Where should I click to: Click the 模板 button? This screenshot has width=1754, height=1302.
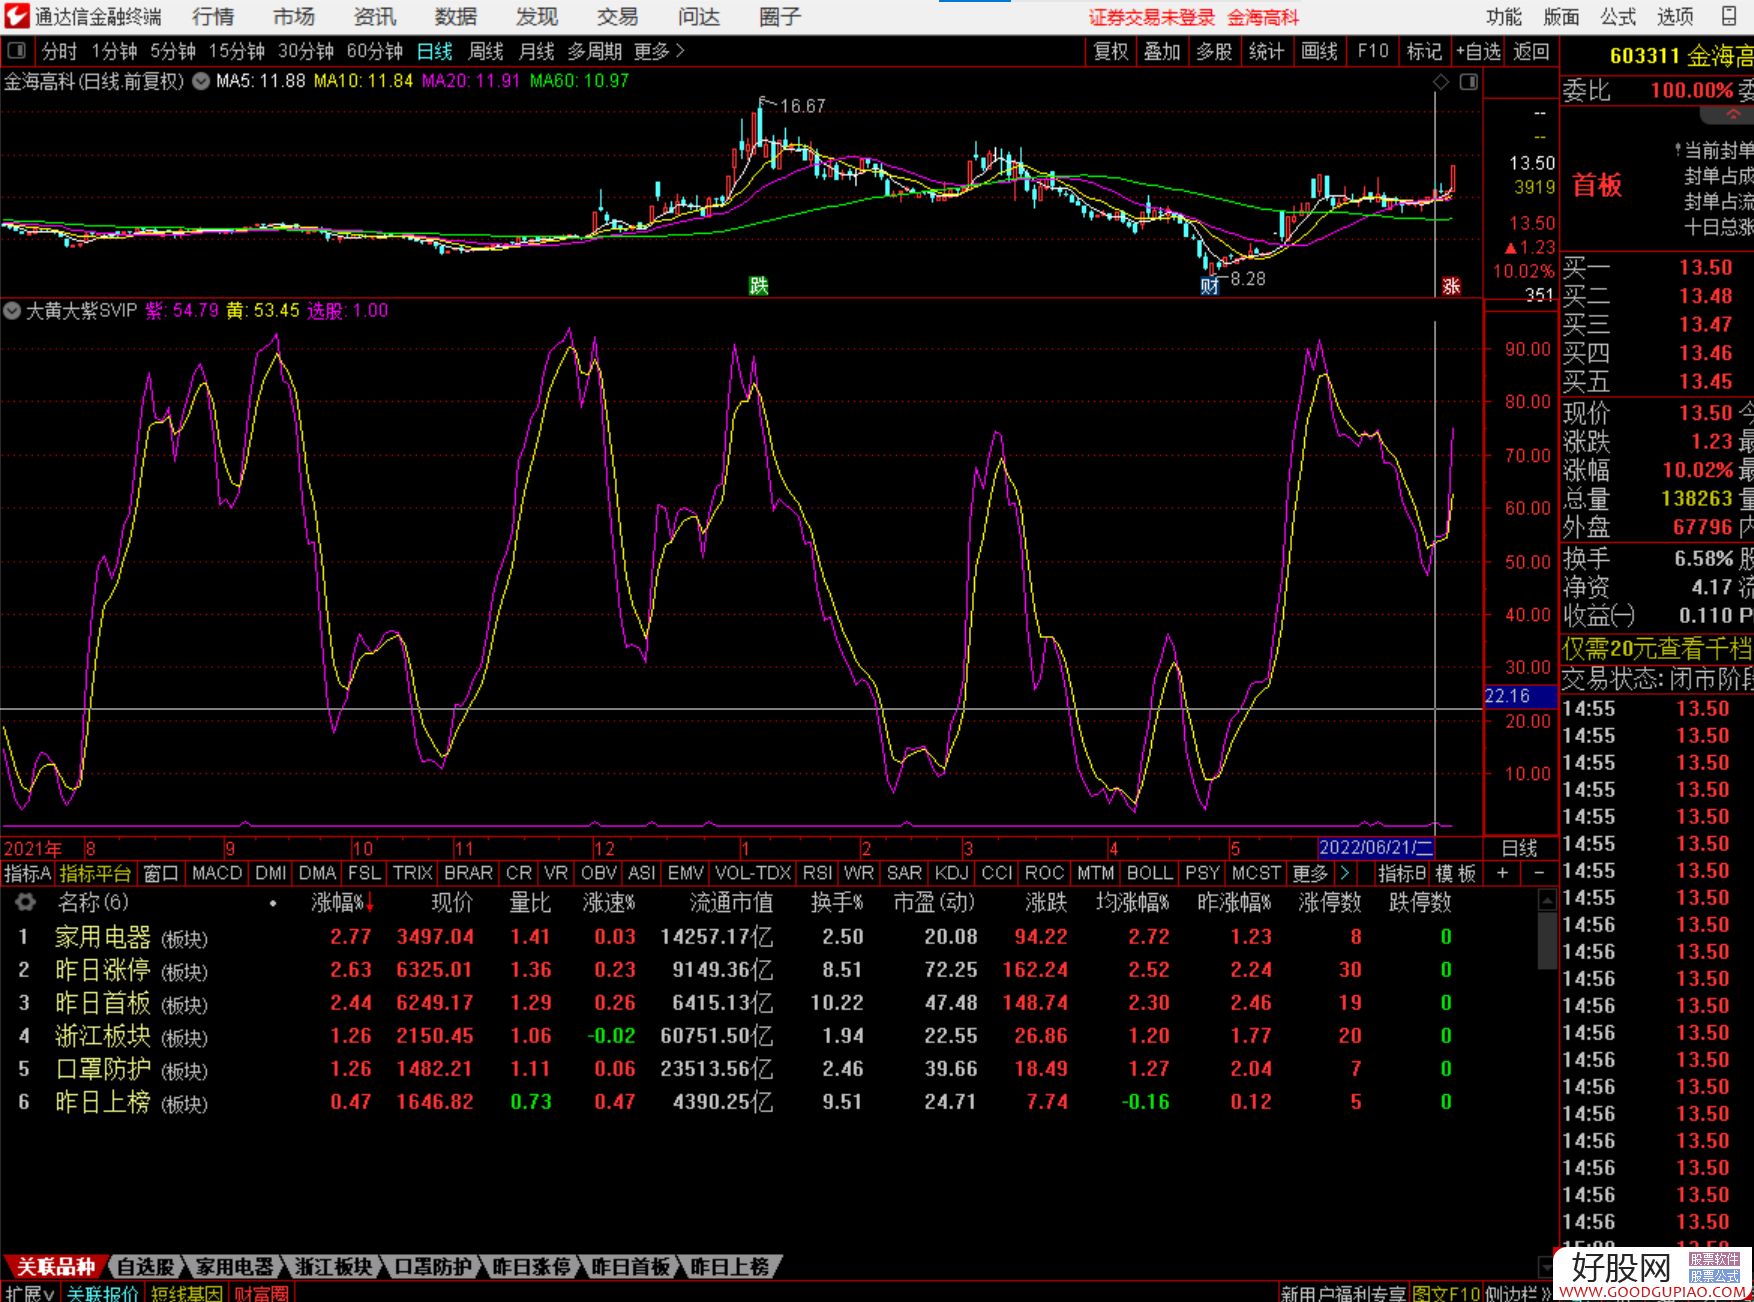coord(1455,873)
